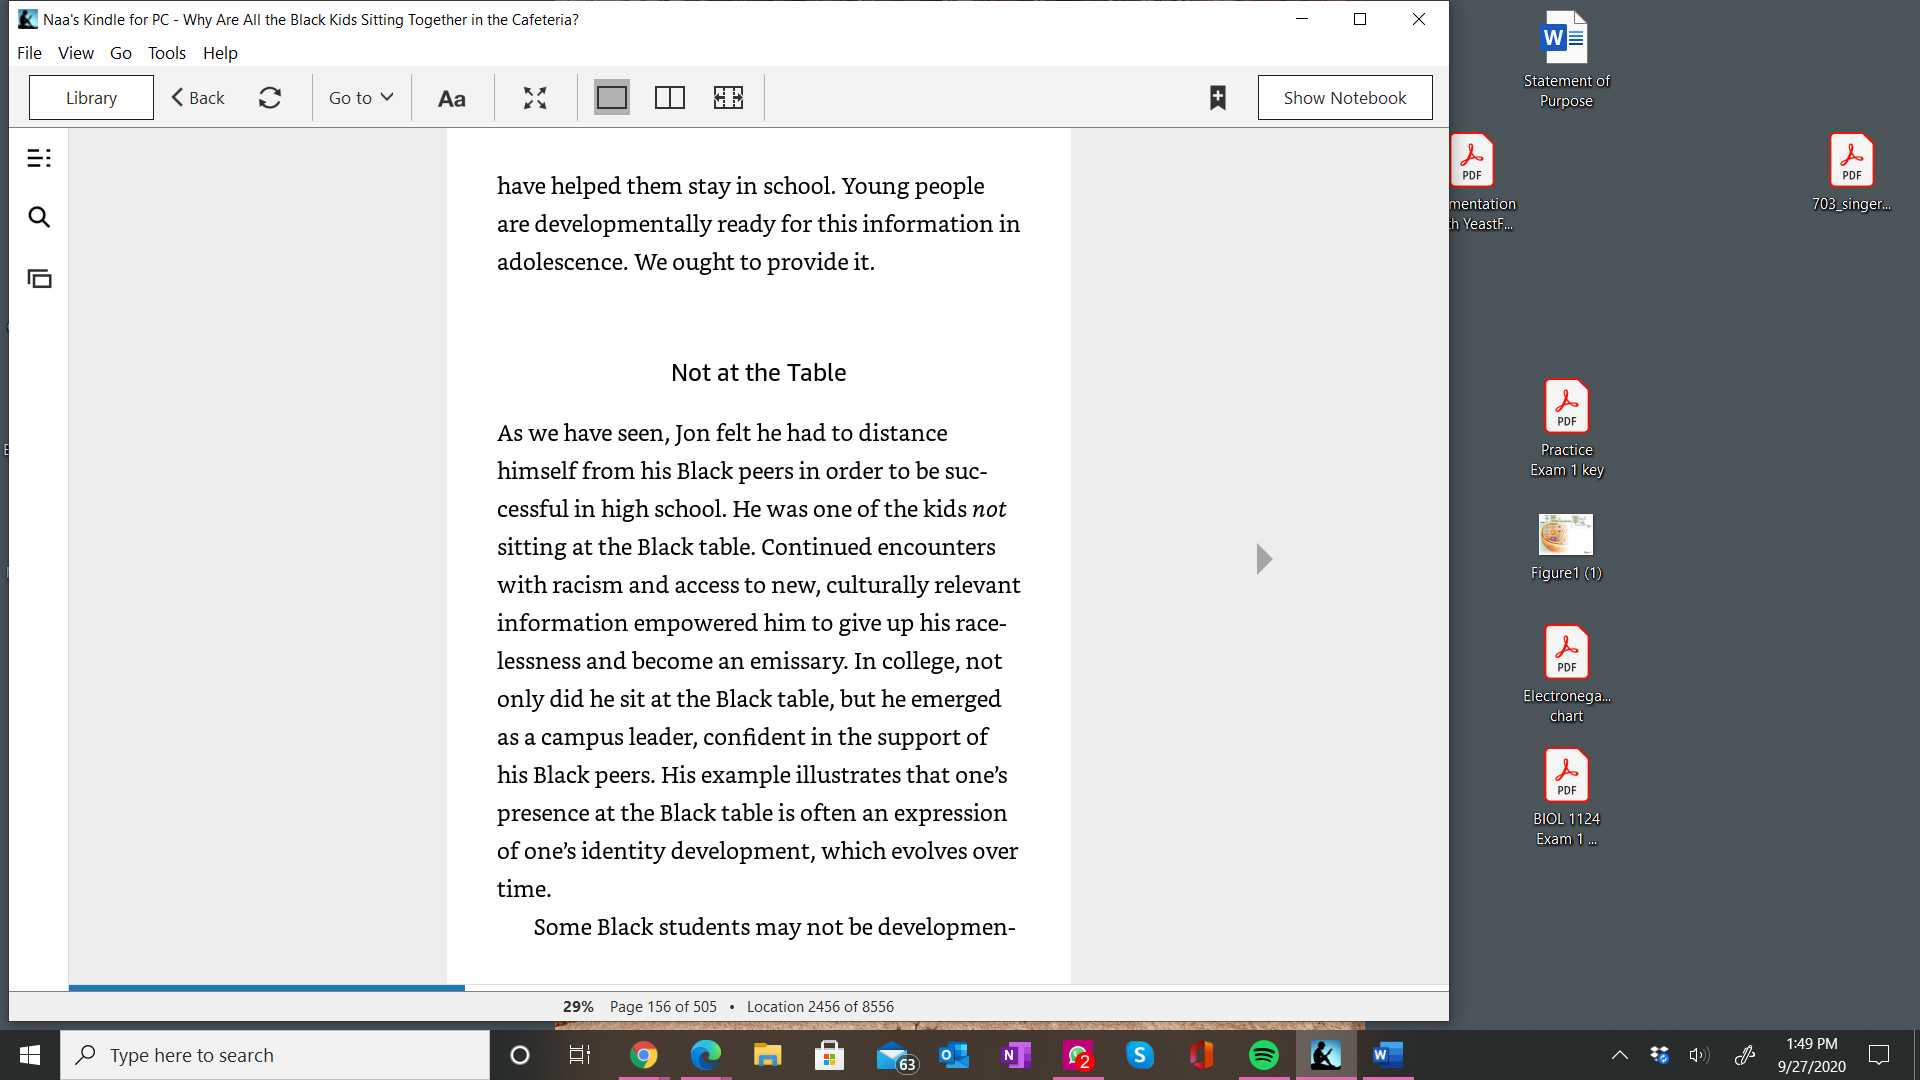Open the Help menu
1920x1080 pixels.
pyautogui.click(x=220, y=53)
